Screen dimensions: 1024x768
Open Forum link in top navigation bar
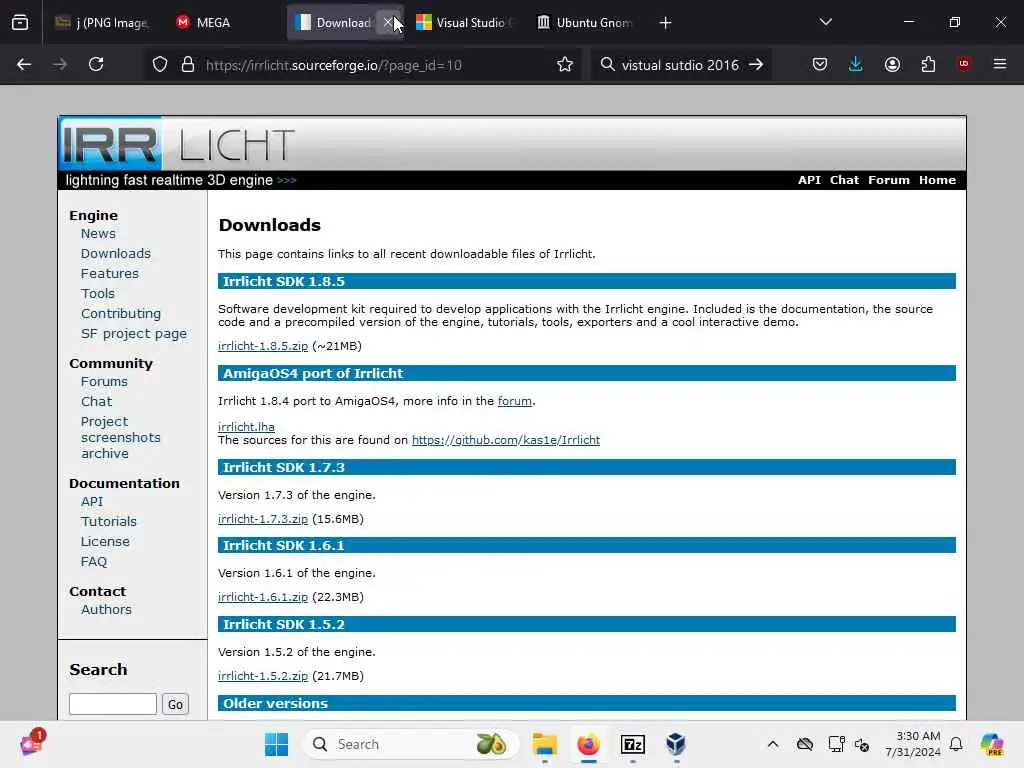pyautogui.click(x=889, y=180)
